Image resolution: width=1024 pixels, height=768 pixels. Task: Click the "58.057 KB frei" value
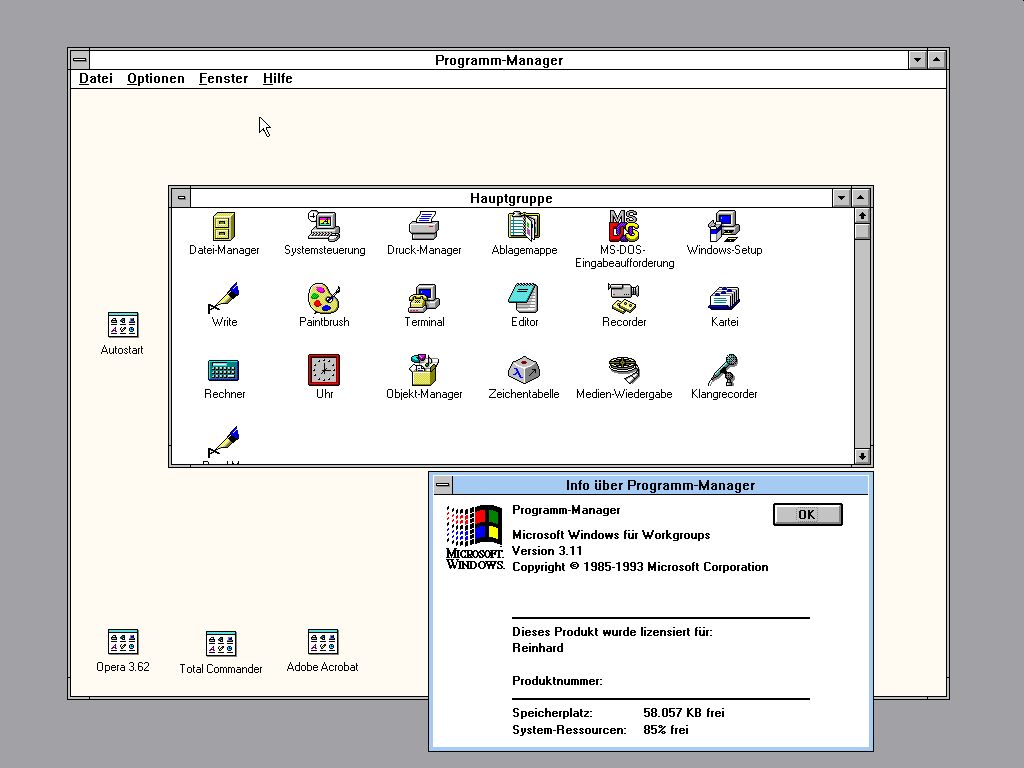pos(684,712)
